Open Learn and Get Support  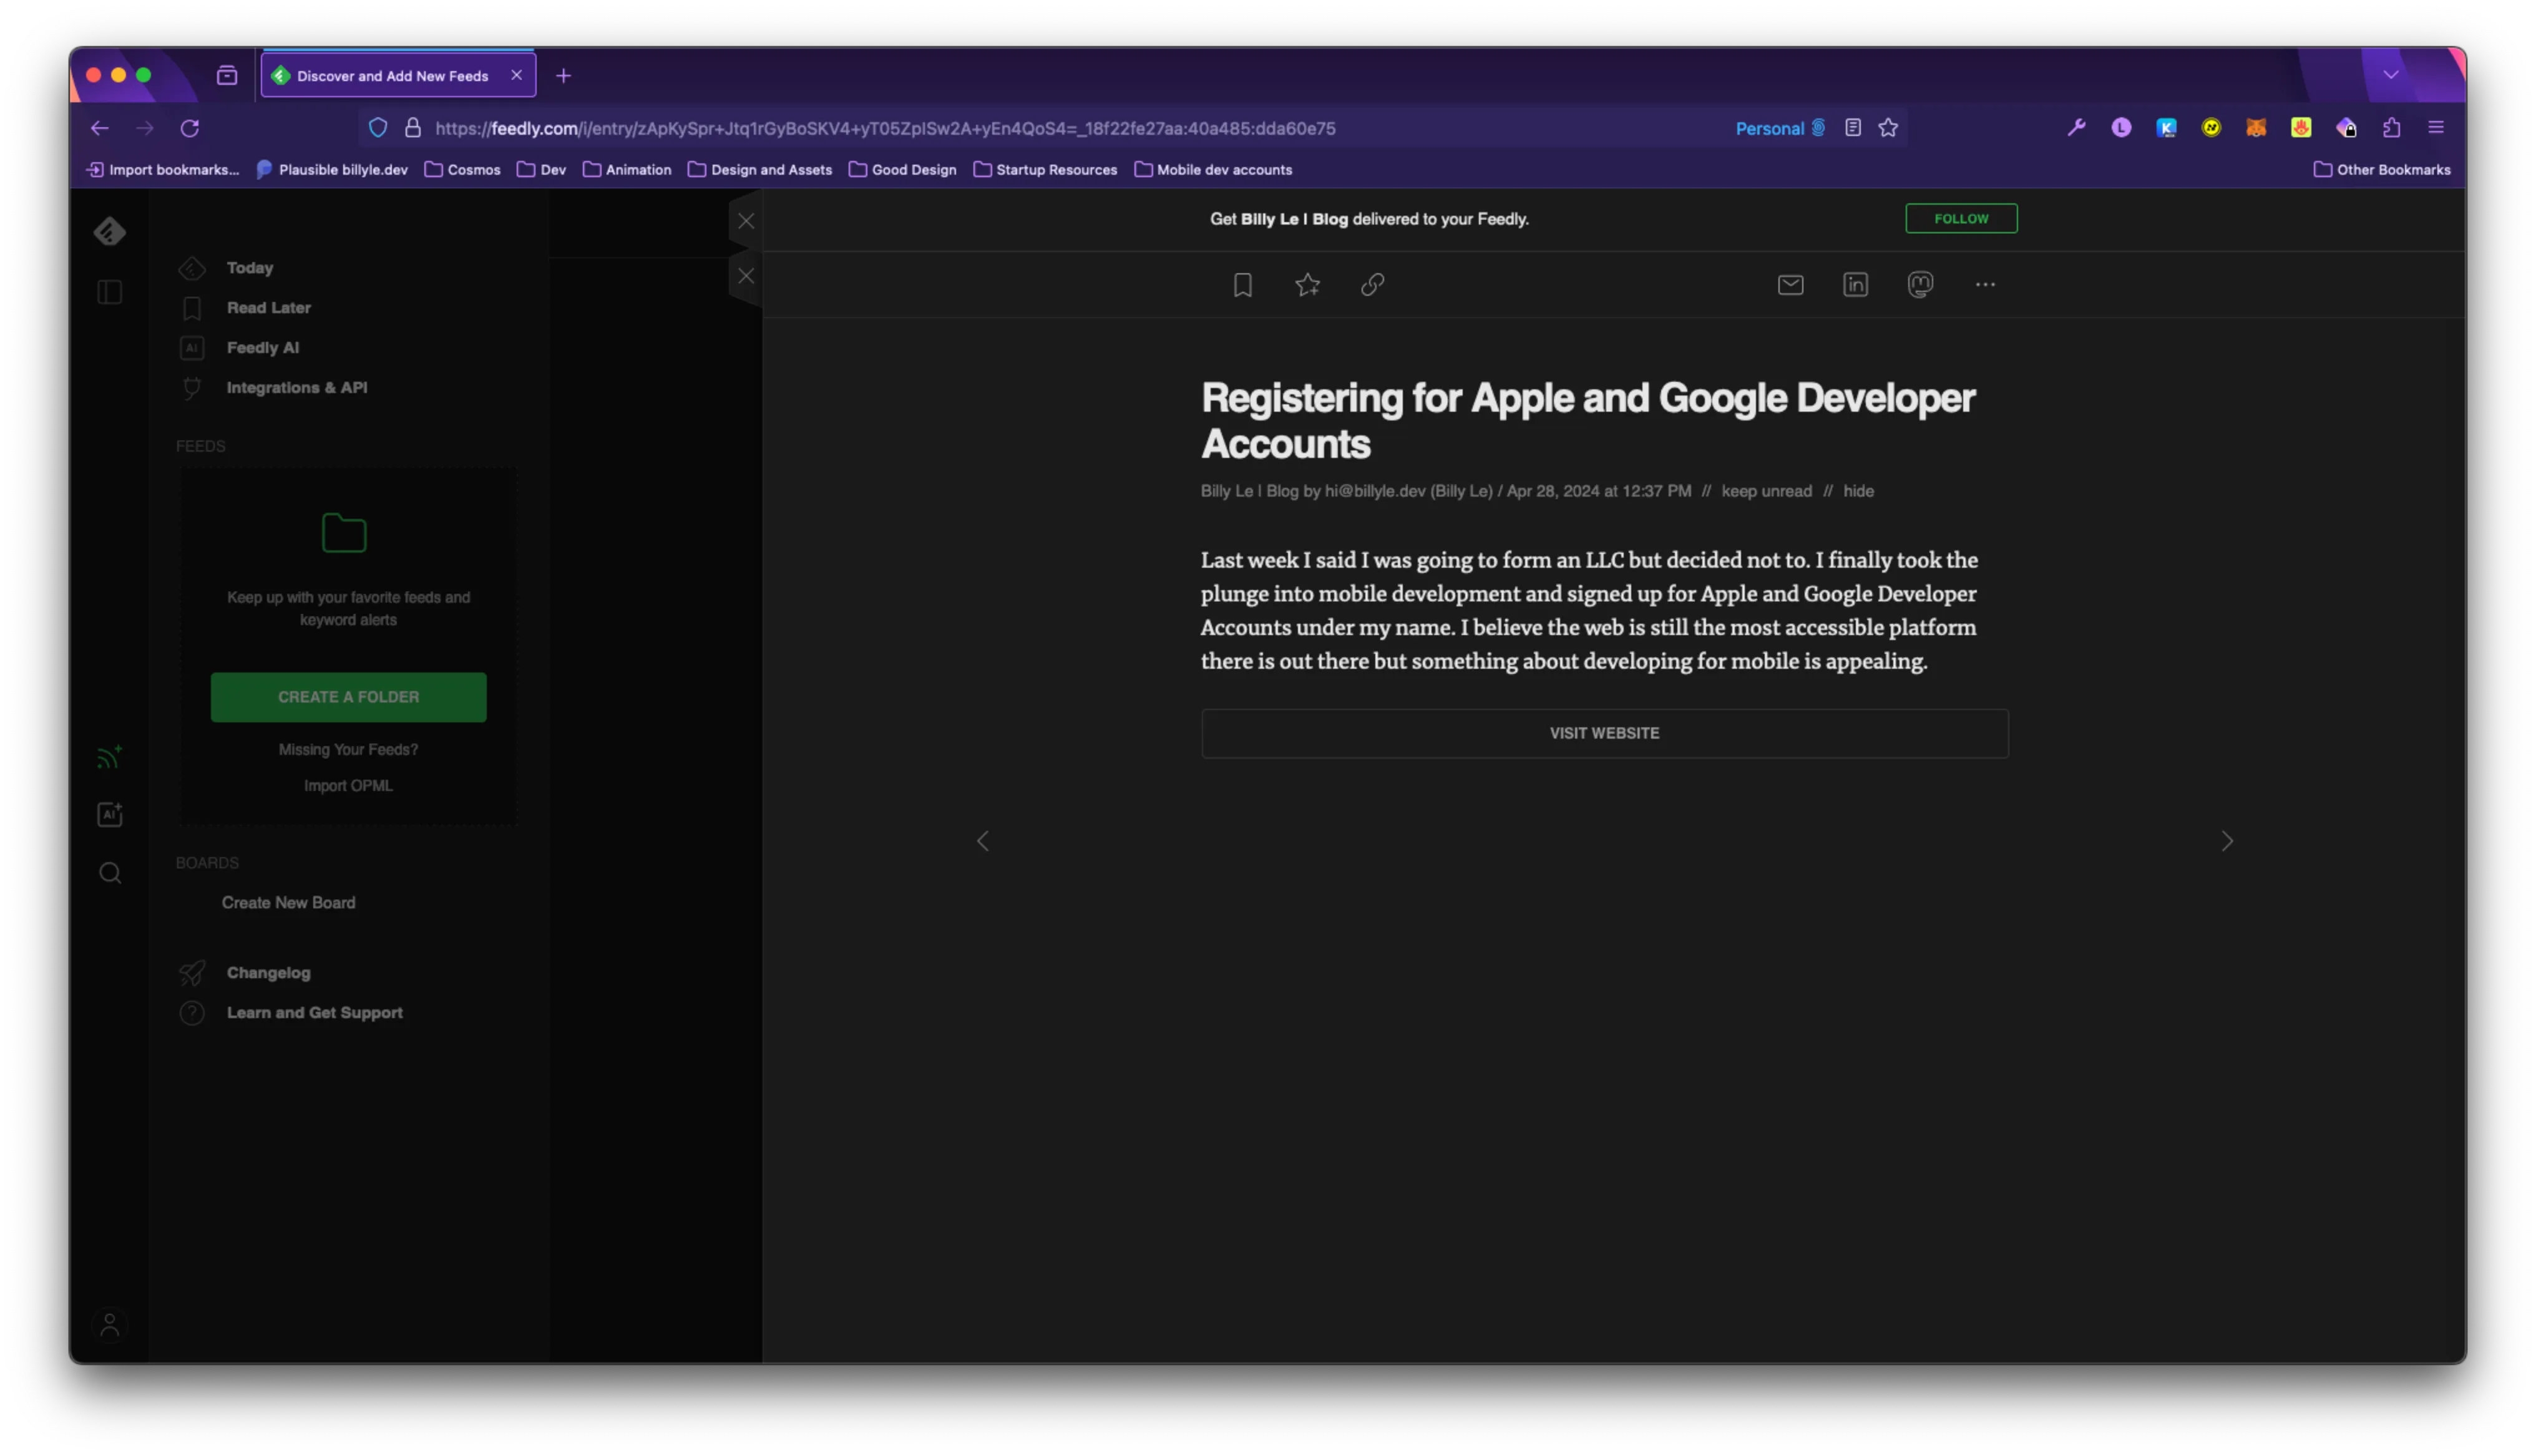pyautogui.click(x=315, y=1013)
